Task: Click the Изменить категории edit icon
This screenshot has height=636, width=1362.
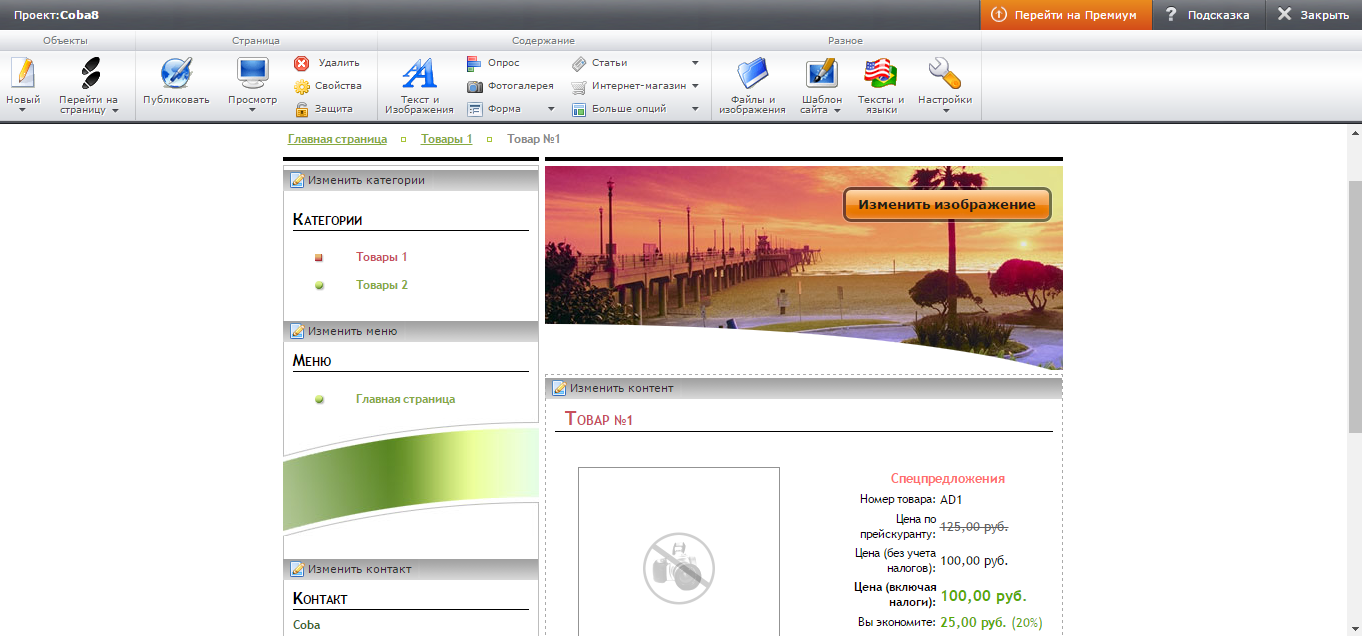Action: tap(297, 180)
